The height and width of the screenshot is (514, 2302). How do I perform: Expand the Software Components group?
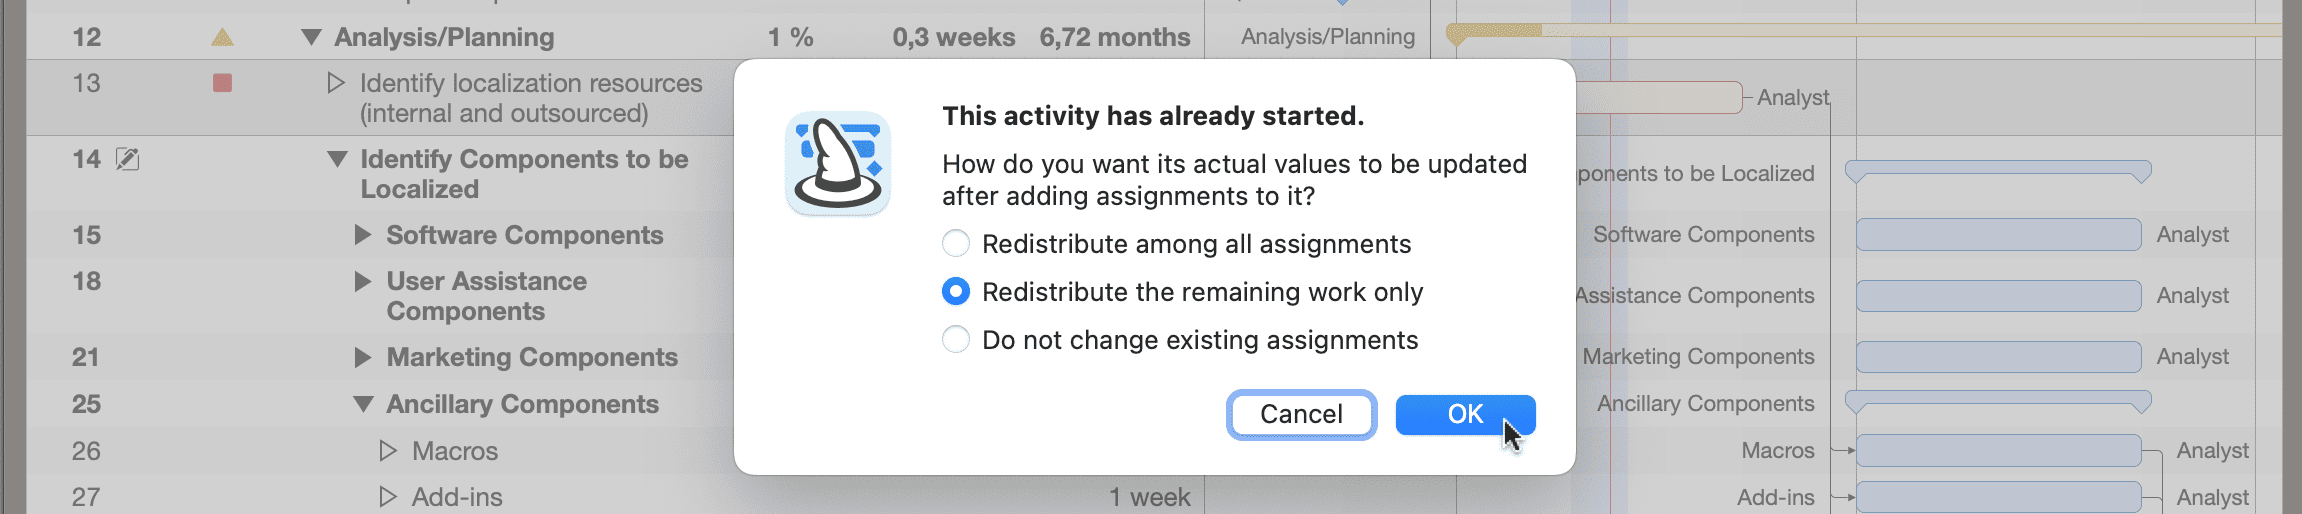pyautogui.click(x=363, y=235)
